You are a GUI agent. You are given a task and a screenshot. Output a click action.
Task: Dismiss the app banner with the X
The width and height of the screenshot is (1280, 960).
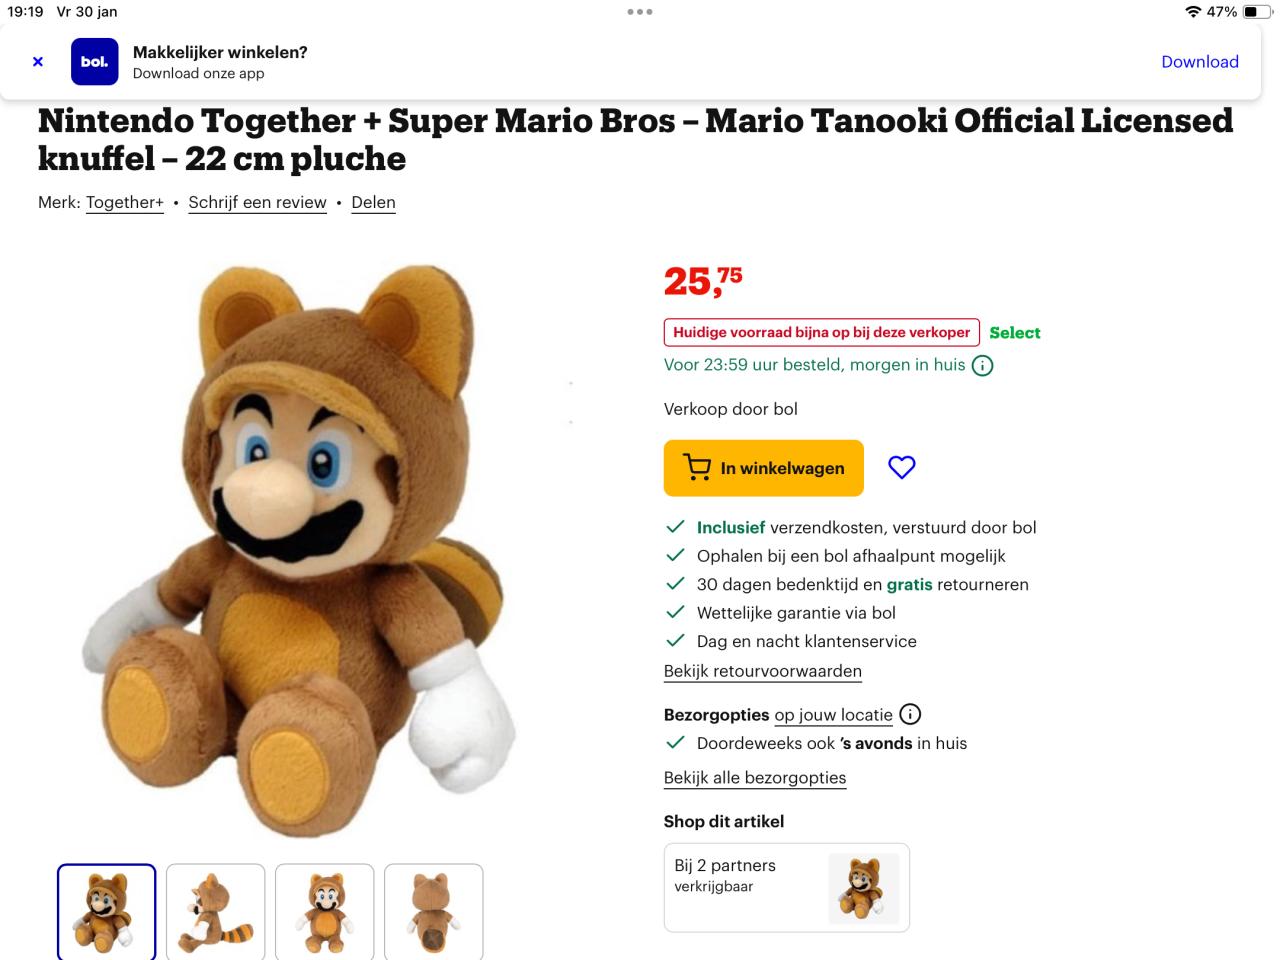point(37,61)
